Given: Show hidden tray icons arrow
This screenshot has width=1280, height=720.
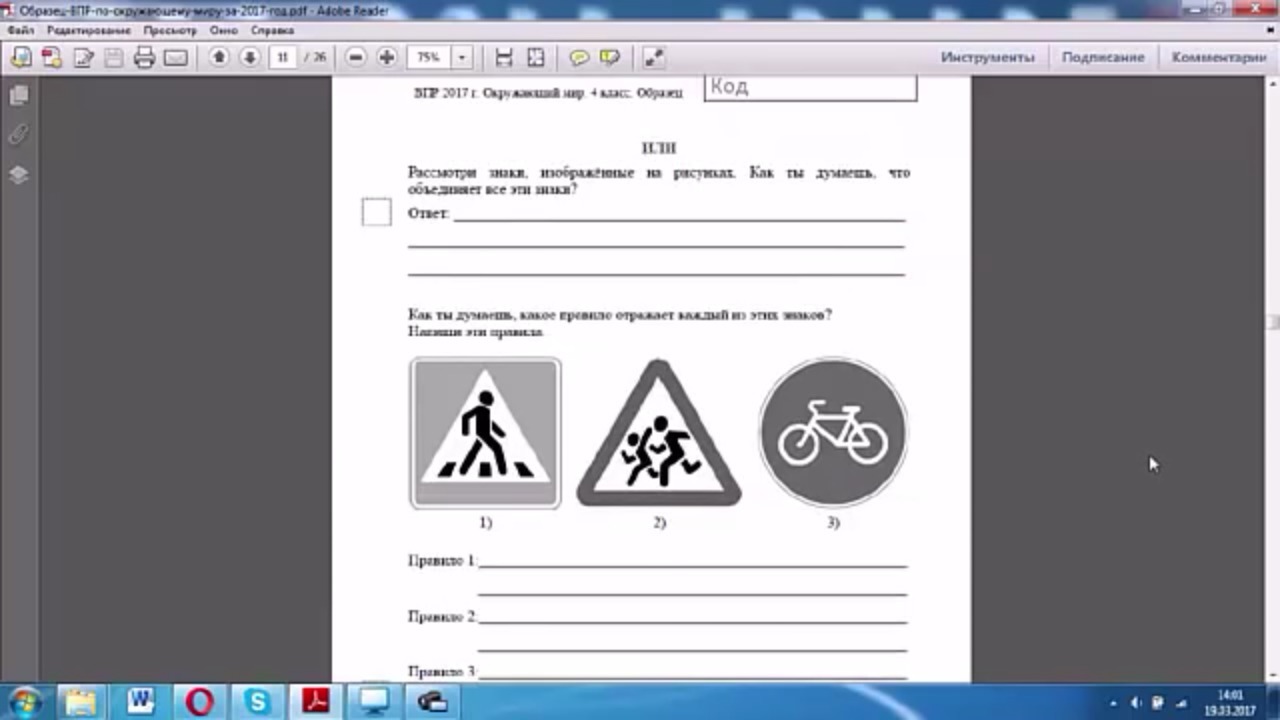Looking at the screenshot, I should [x=1114, y=703].
